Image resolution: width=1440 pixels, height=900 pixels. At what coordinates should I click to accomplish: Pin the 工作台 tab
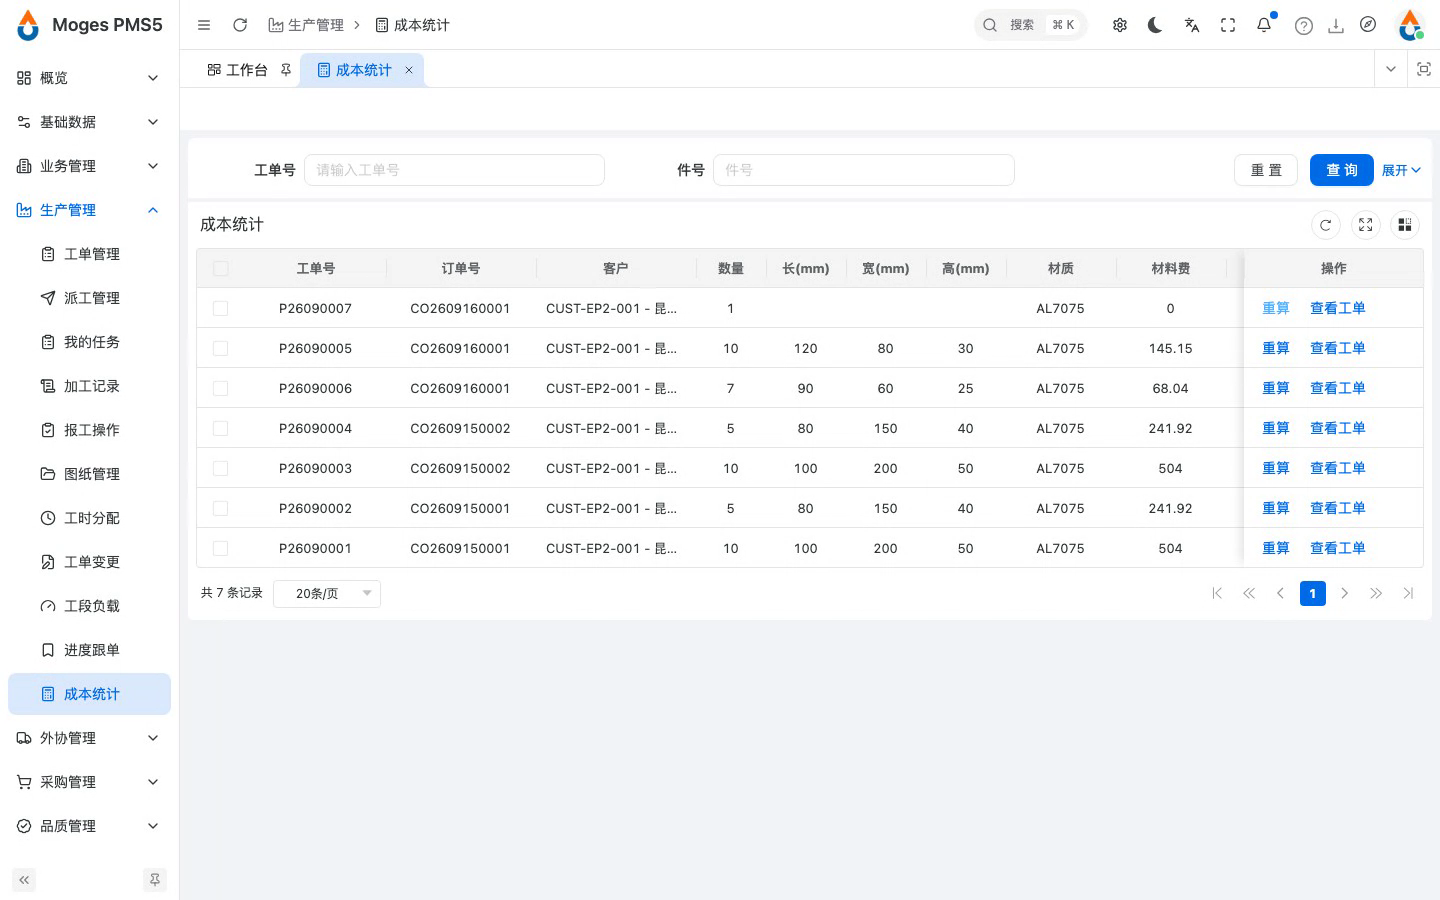pos(286,70)
